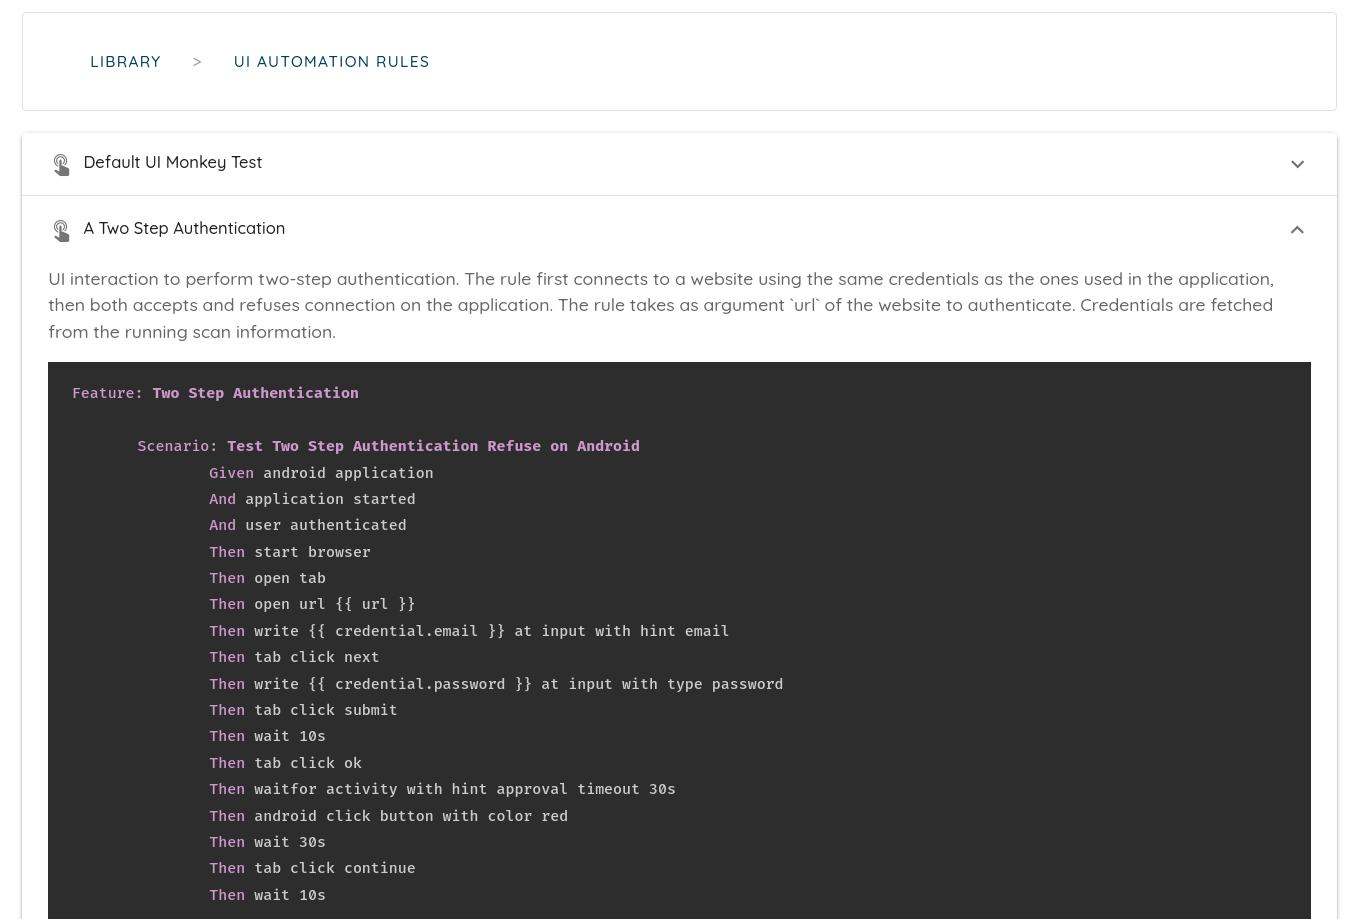Click the 'And application started' line
The image size is (1352, 919).
click(312, 499)
